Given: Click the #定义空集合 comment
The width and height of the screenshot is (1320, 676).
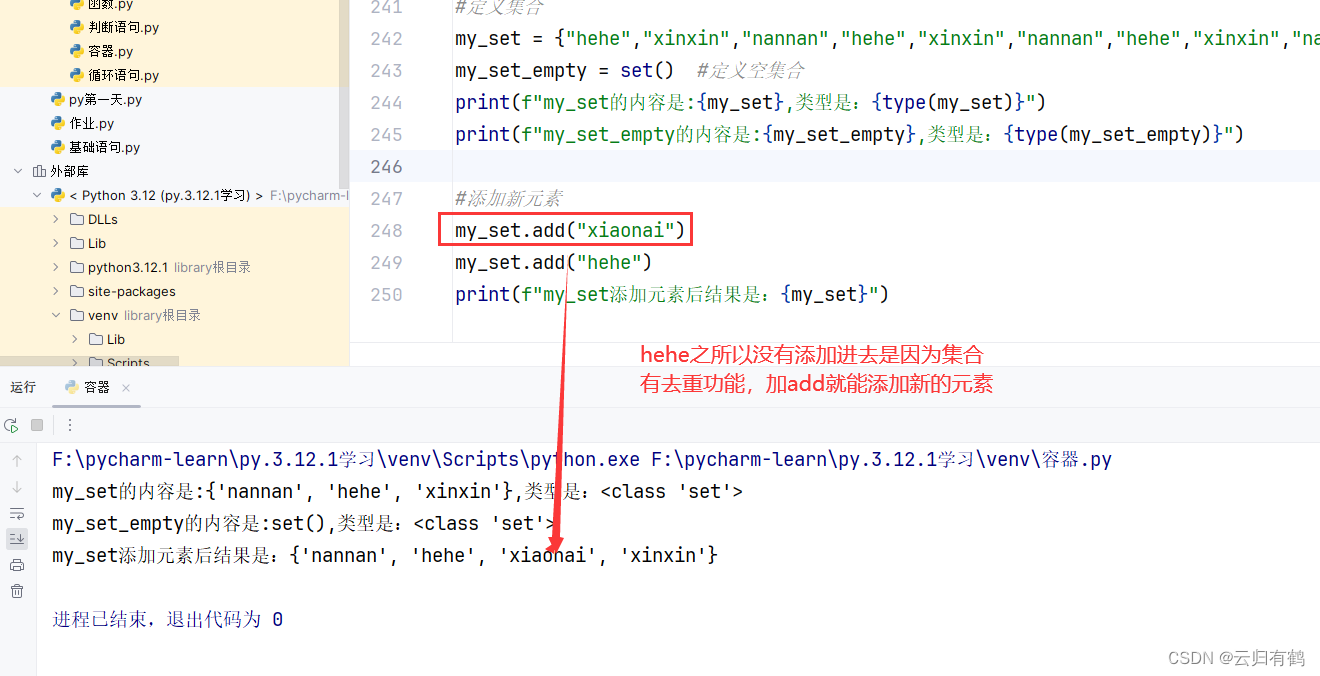Looking at the screenshot, I should (x=751, y=71).
